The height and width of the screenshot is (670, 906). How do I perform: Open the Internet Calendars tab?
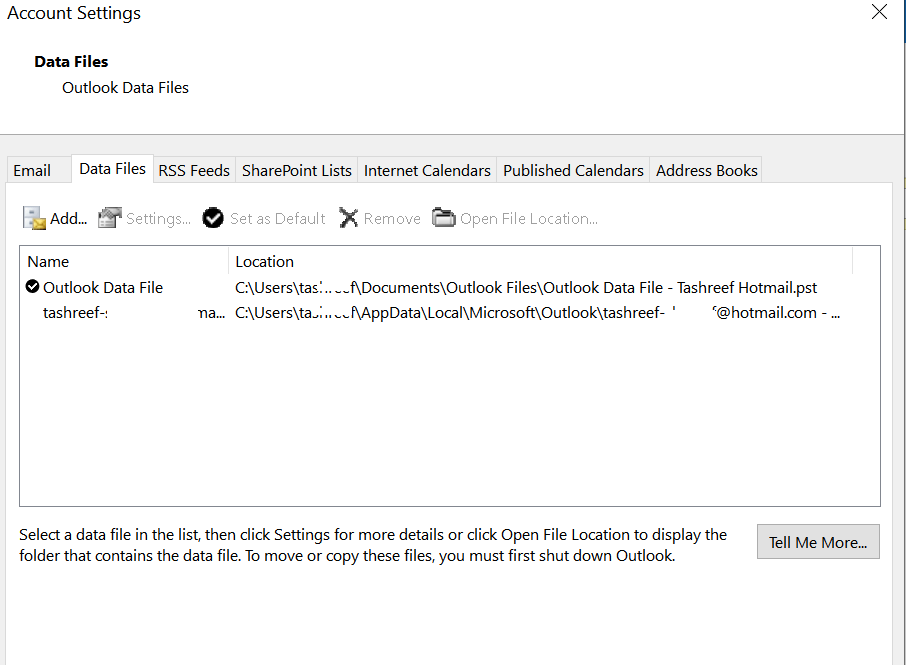427,170
